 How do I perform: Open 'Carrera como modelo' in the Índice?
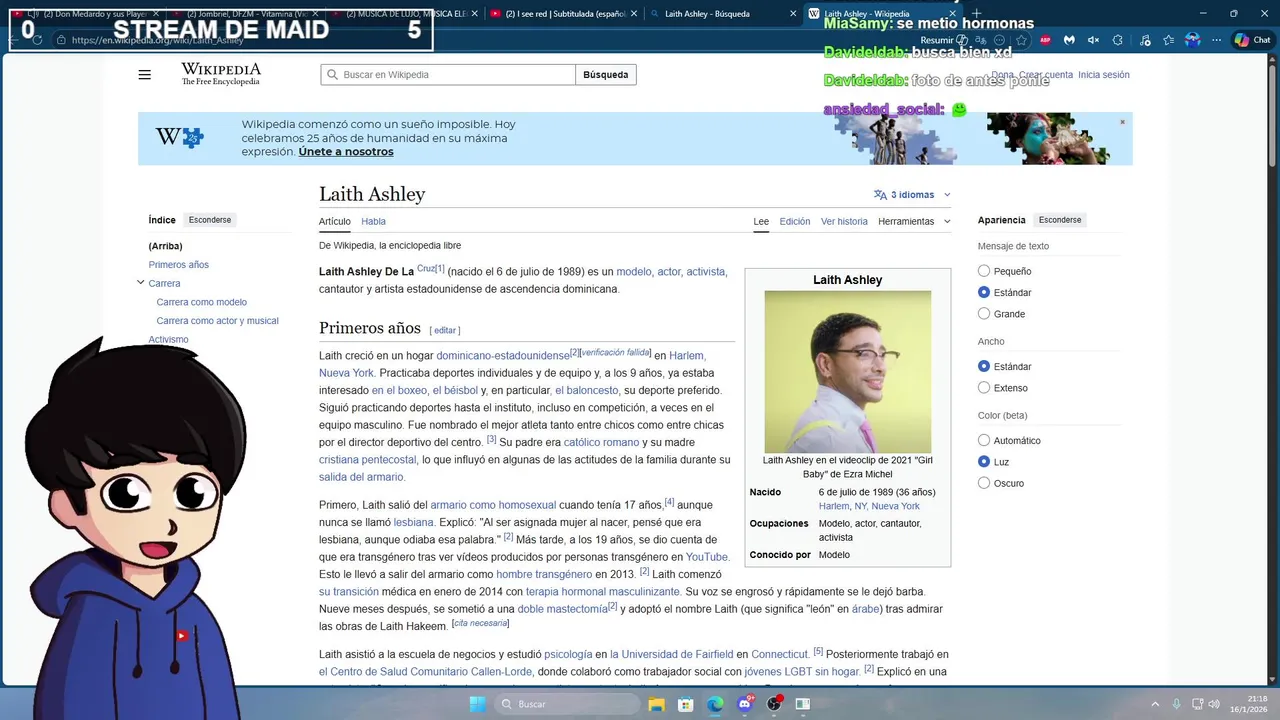click(x=202, y=302)
